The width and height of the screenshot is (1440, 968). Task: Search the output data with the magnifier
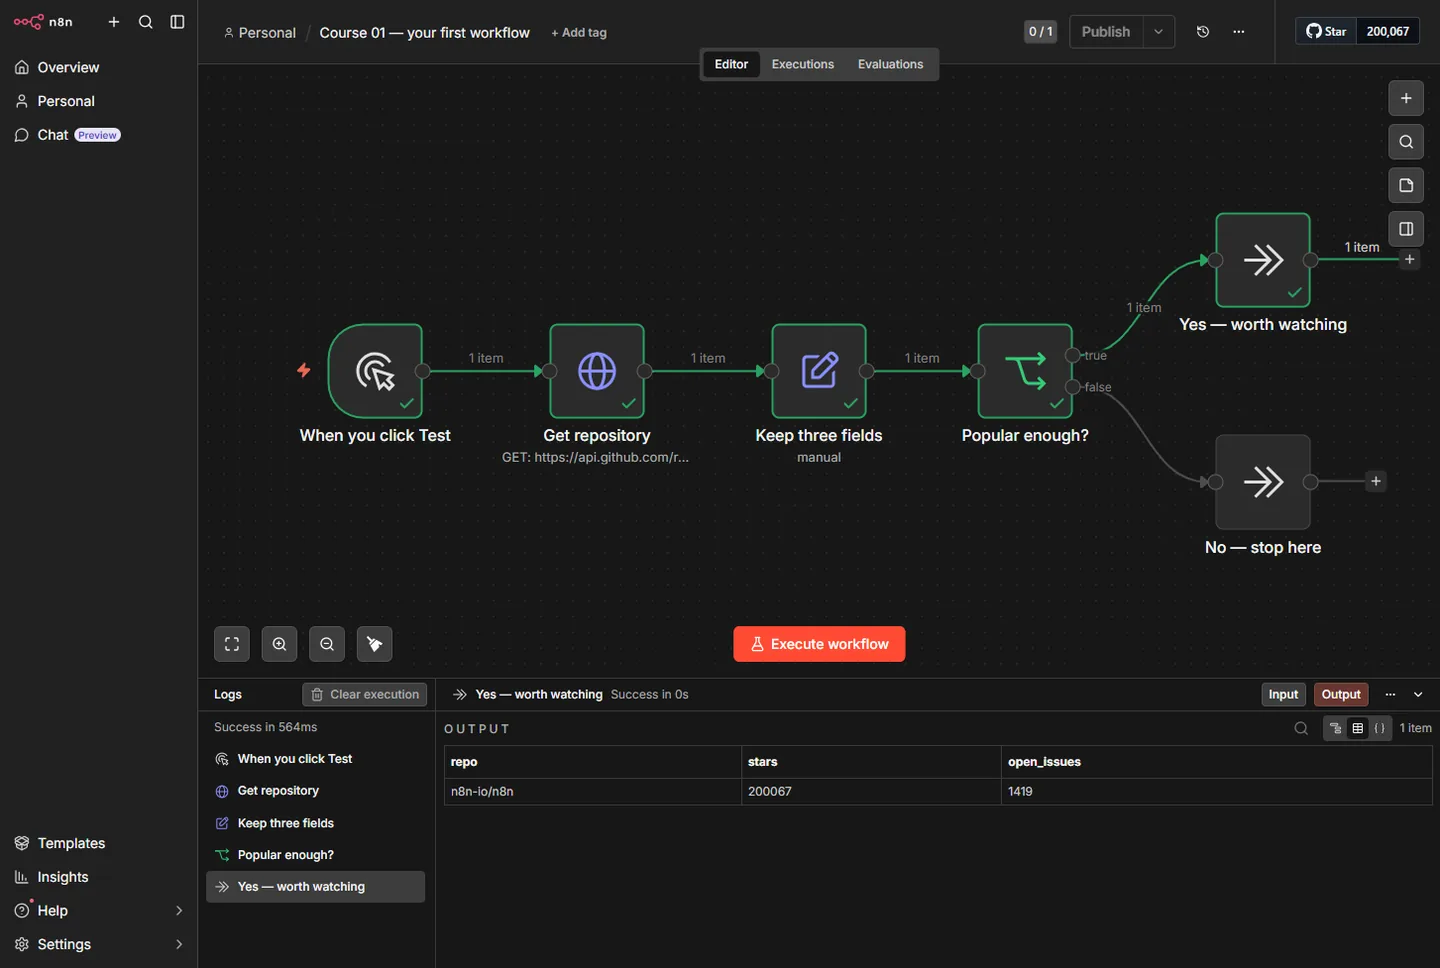(x=1301, y=728)
